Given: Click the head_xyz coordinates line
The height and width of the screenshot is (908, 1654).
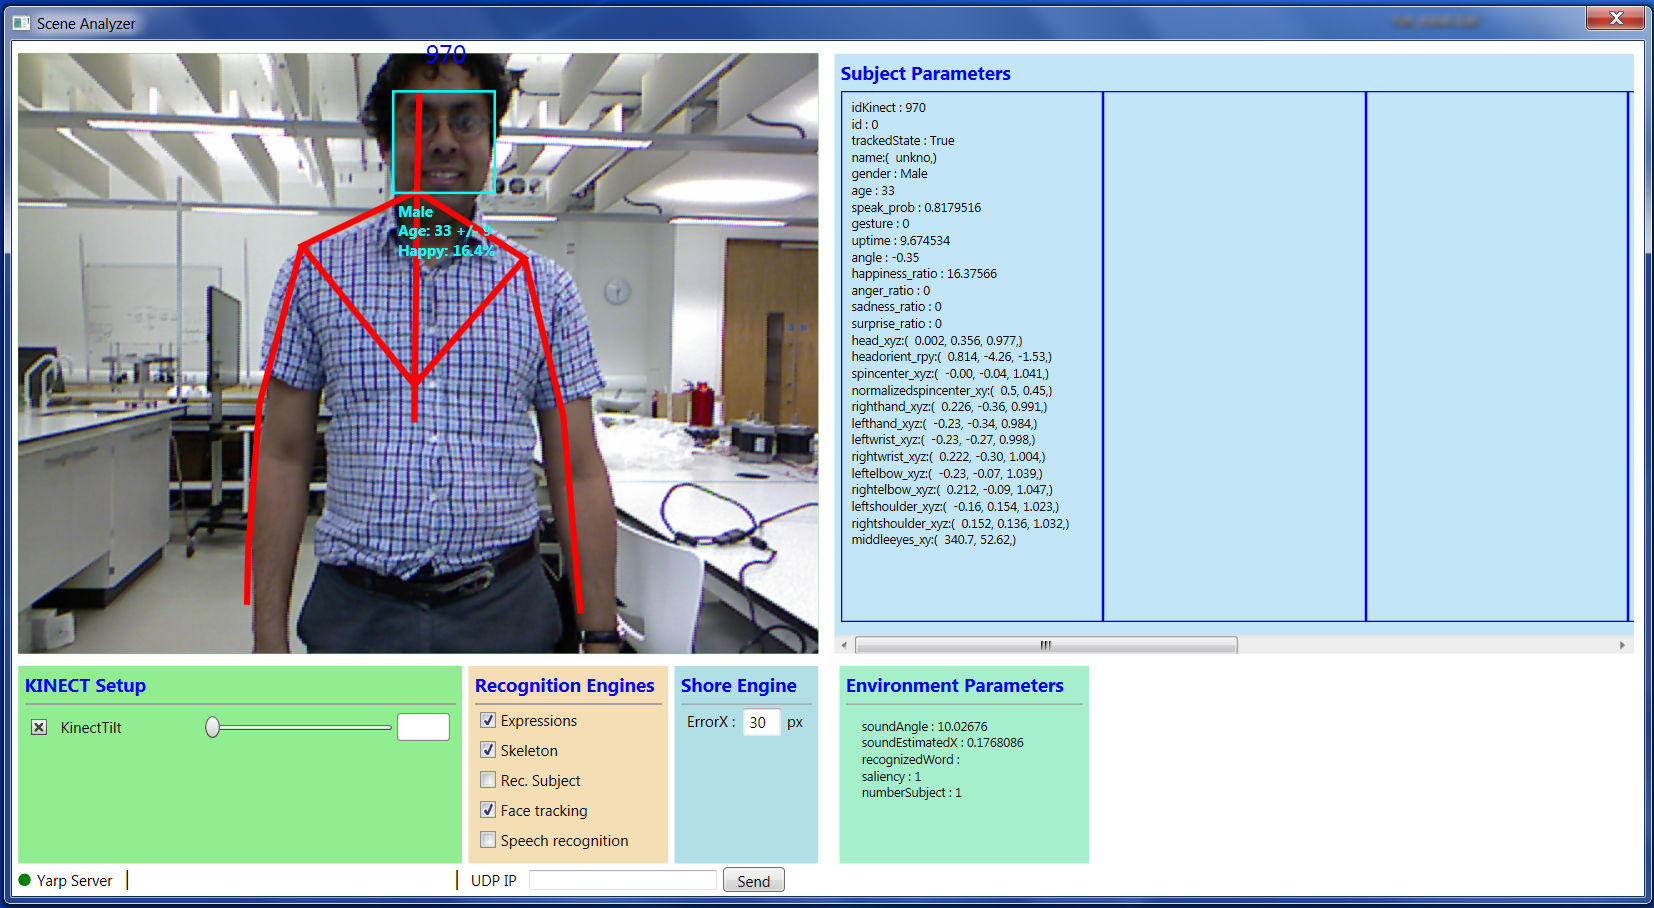Looking at the screenshot, I should 937,341.
